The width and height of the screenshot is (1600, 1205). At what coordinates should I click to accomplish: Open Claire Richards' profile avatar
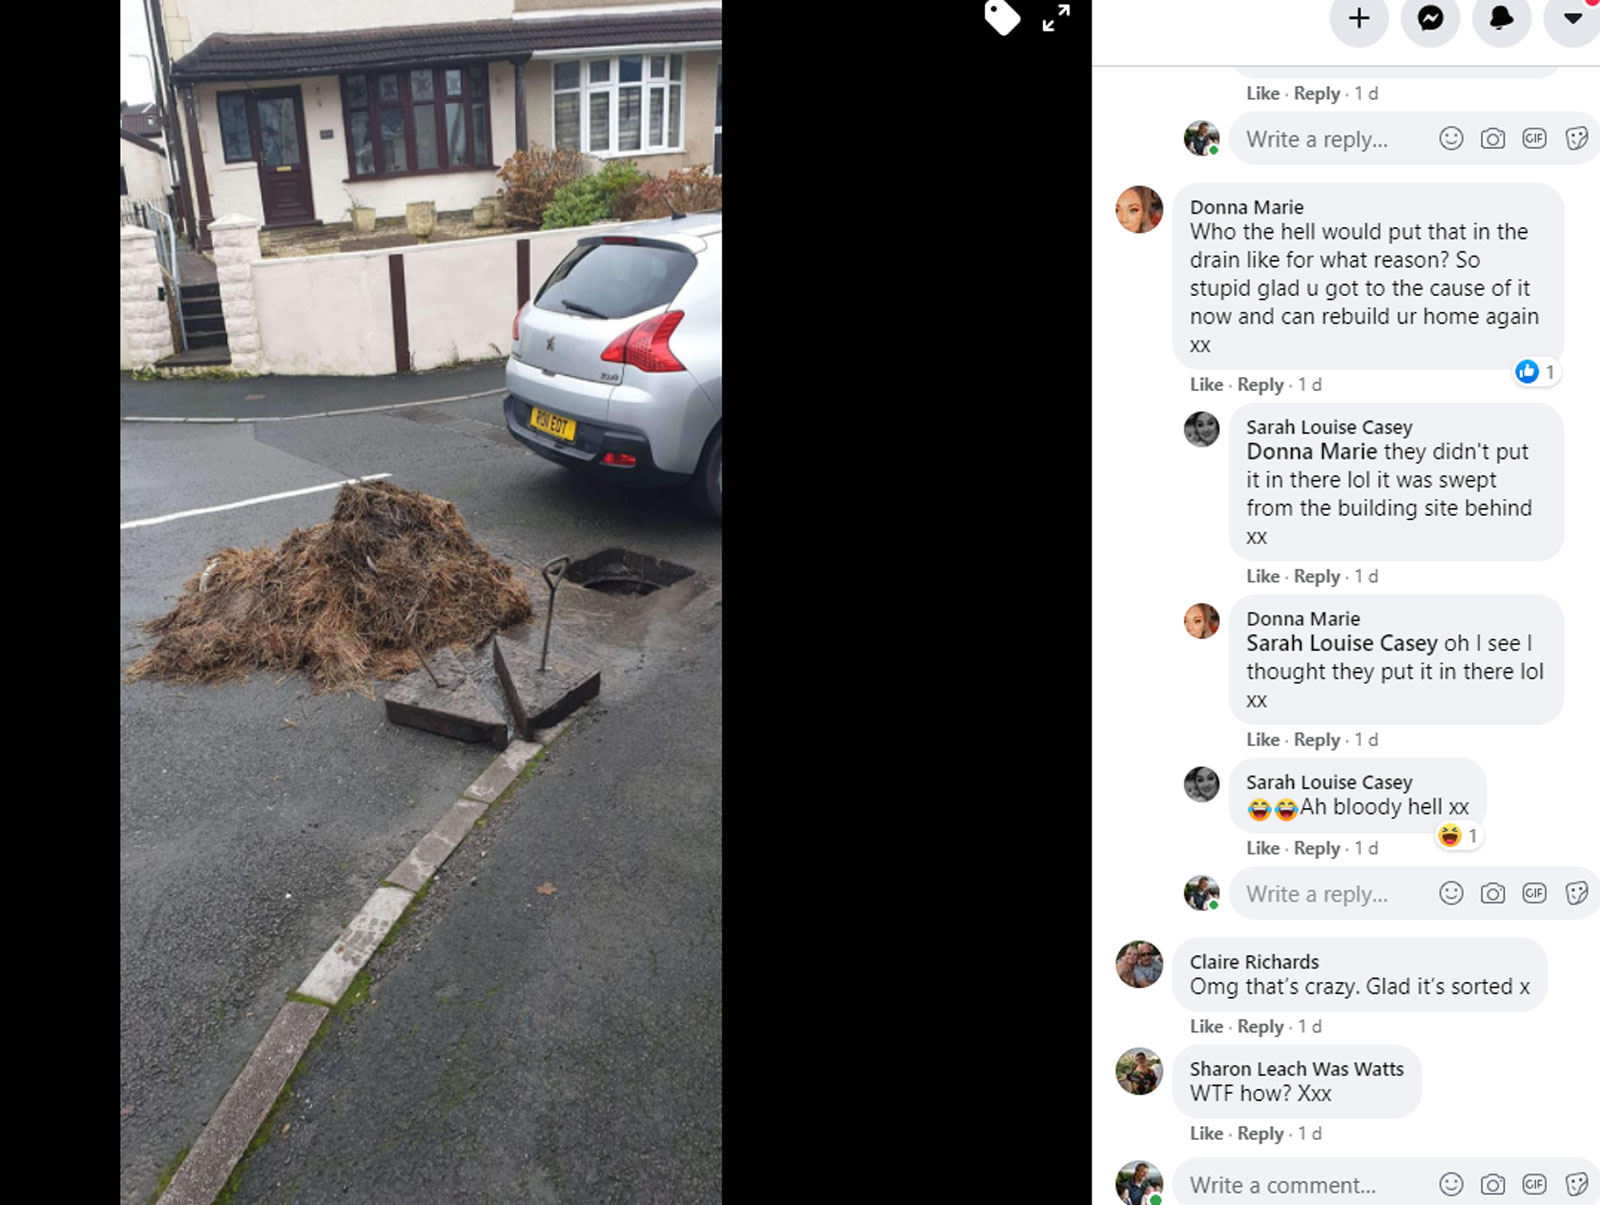[x=1139, y=964]
